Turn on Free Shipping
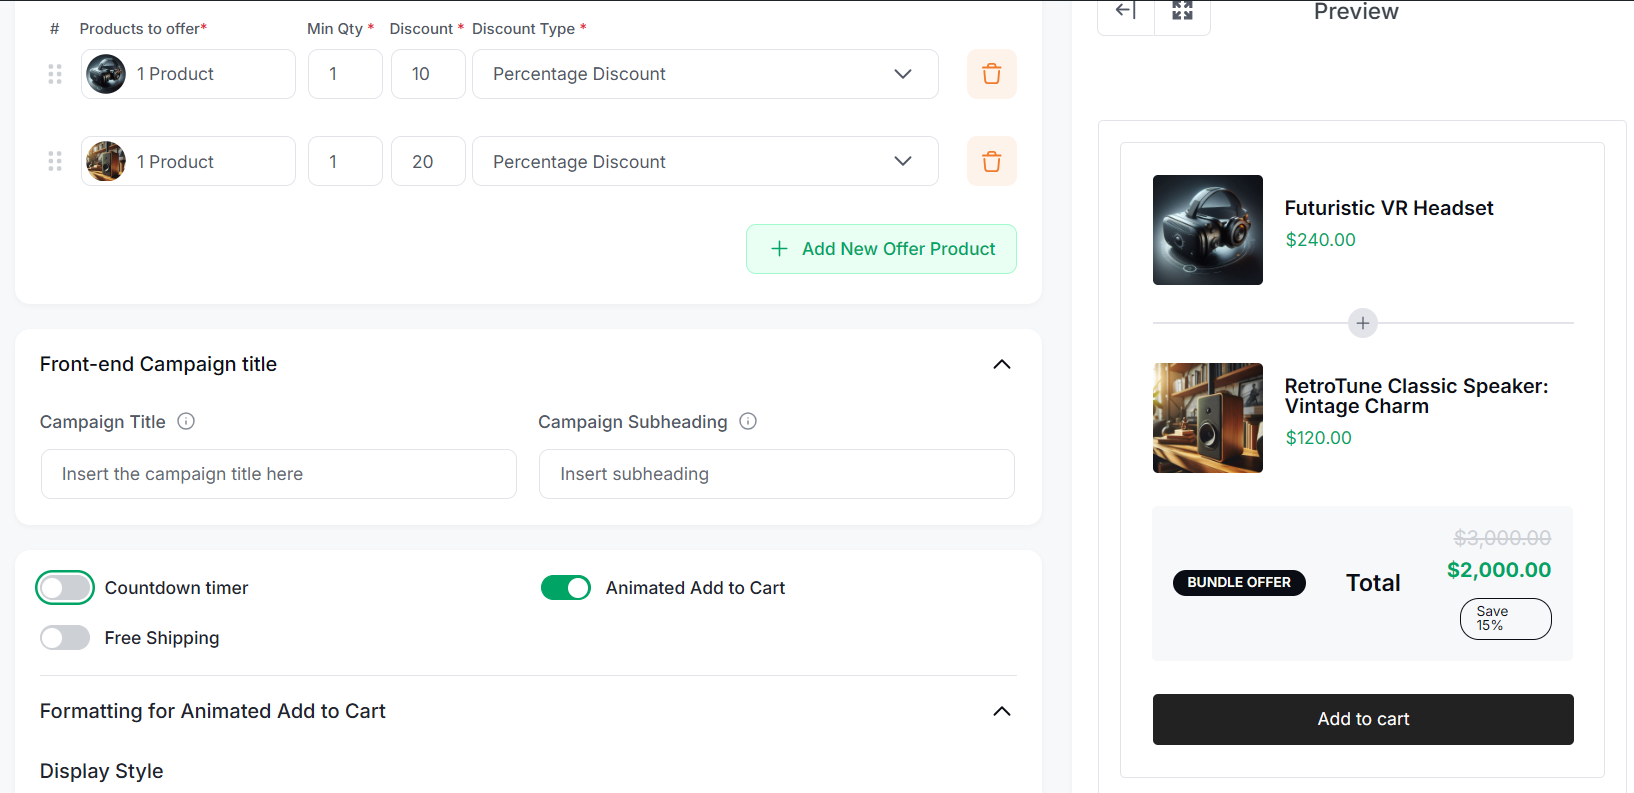The image size is (1634, 793). tap(65, 637)
